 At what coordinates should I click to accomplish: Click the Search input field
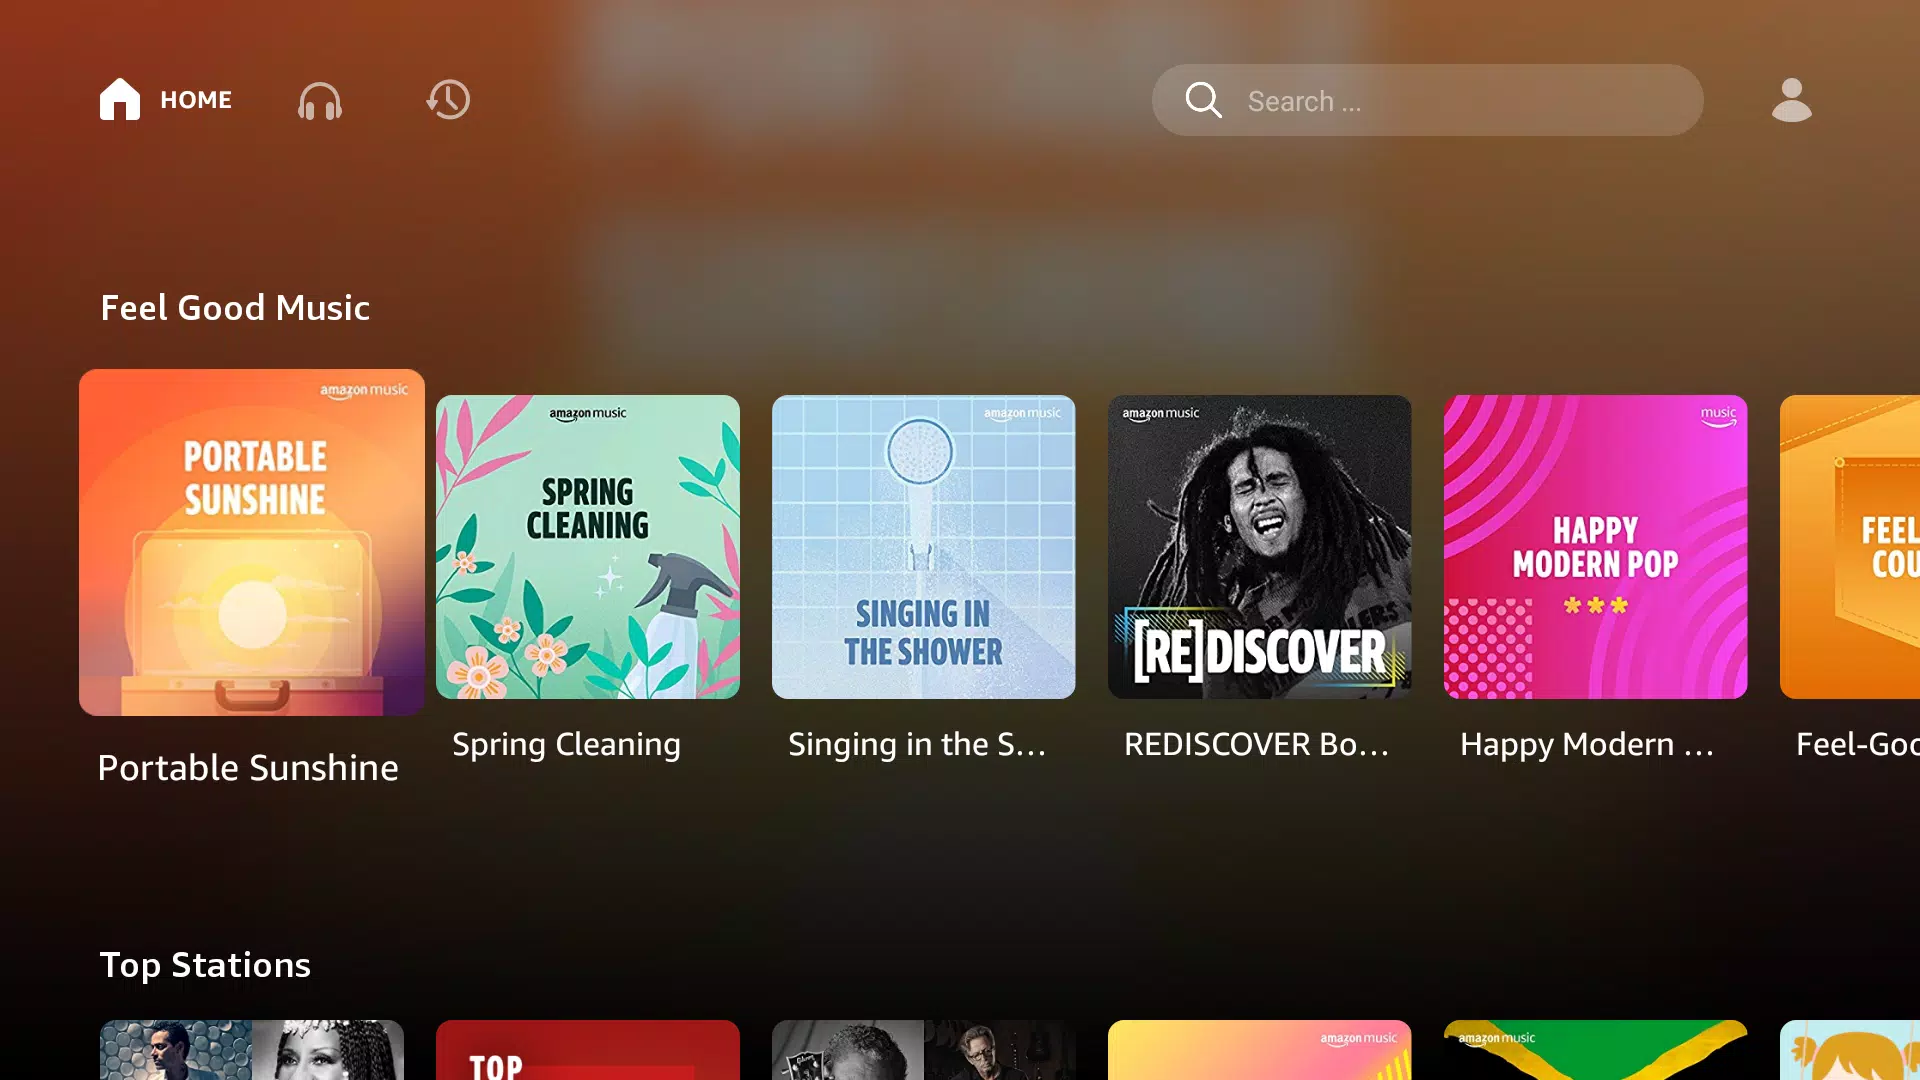point(1428,100)
